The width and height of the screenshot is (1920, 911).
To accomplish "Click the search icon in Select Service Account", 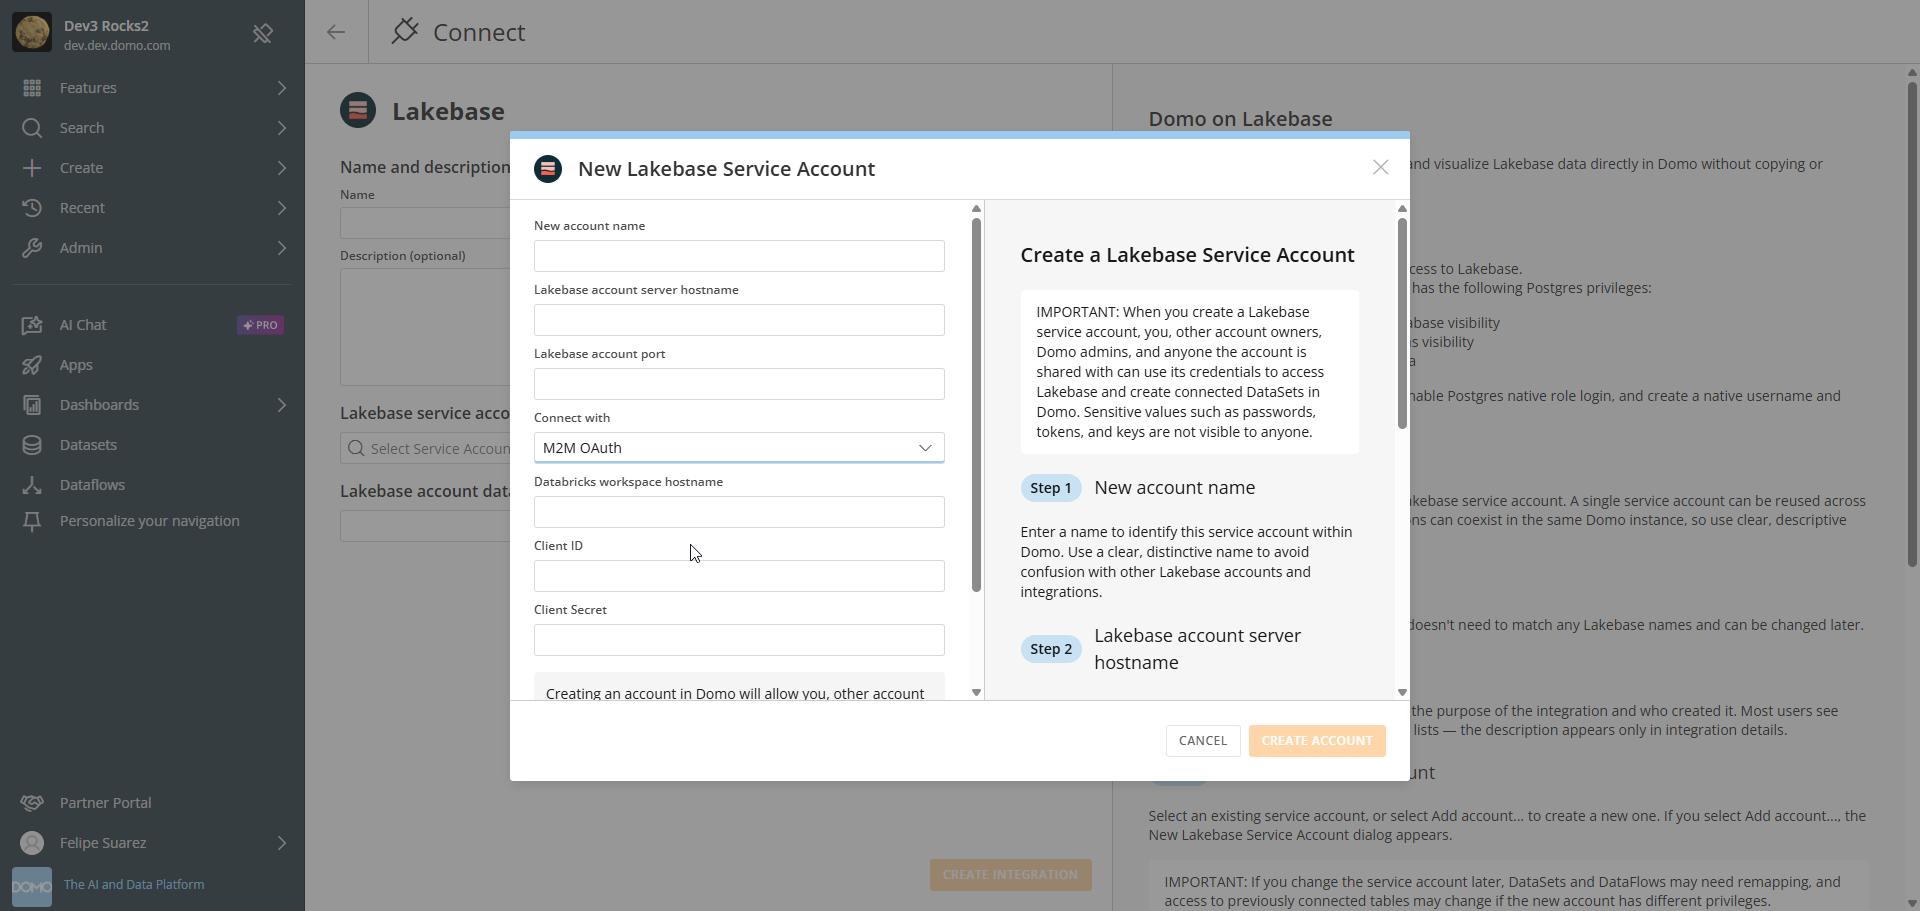I will 356,448.
